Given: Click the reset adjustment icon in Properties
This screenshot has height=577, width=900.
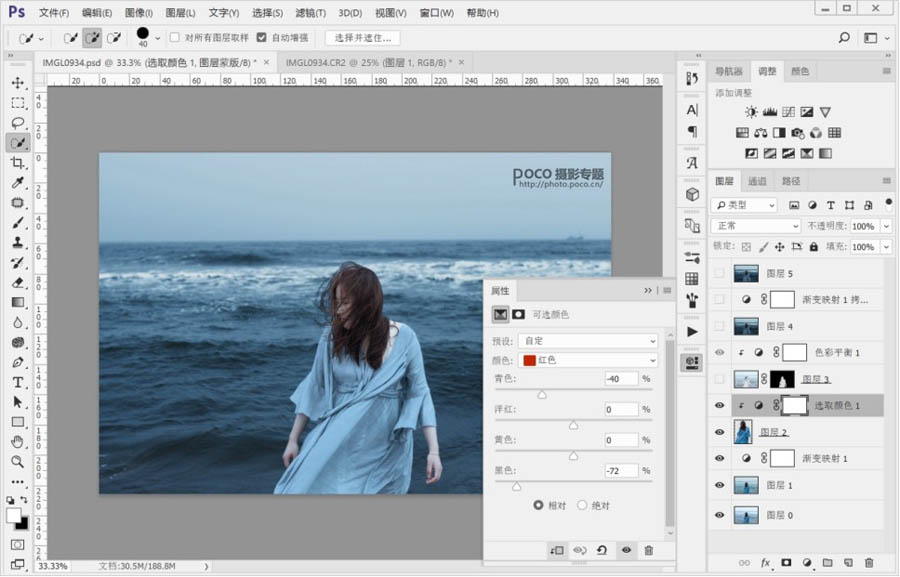Looking at the screenshot, I should [x=602, y=550].
